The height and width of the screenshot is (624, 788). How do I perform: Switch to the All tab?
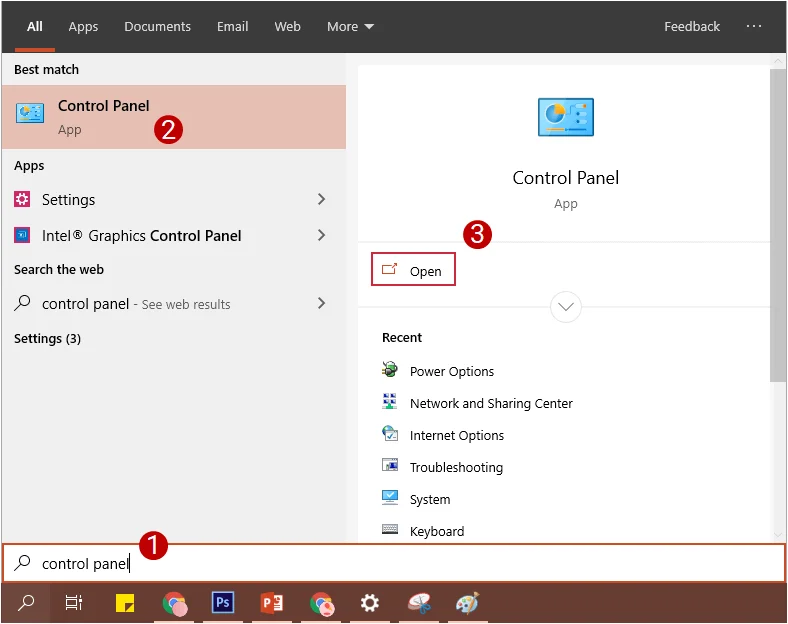tap(35, 27)
